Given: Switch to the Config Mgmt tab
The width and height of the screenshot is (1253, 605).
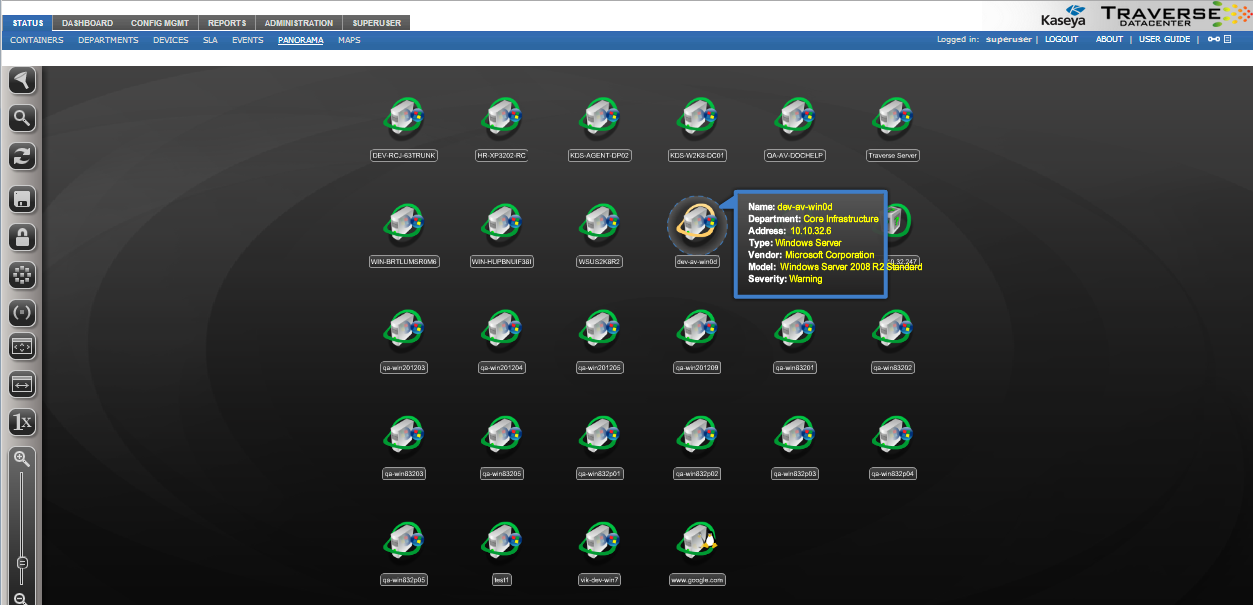Looking at the screenshot, I should (160, 23).
